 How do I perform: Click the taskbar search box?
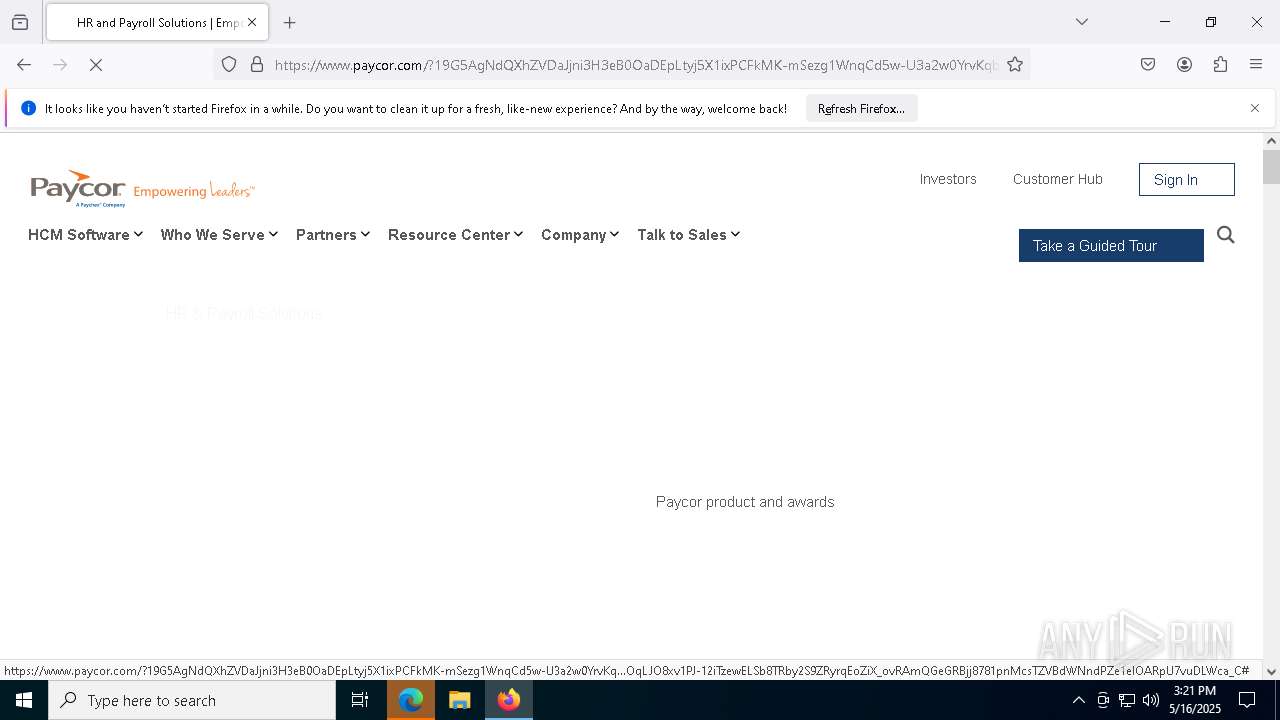pyautogui.click(x=192, y=700)
